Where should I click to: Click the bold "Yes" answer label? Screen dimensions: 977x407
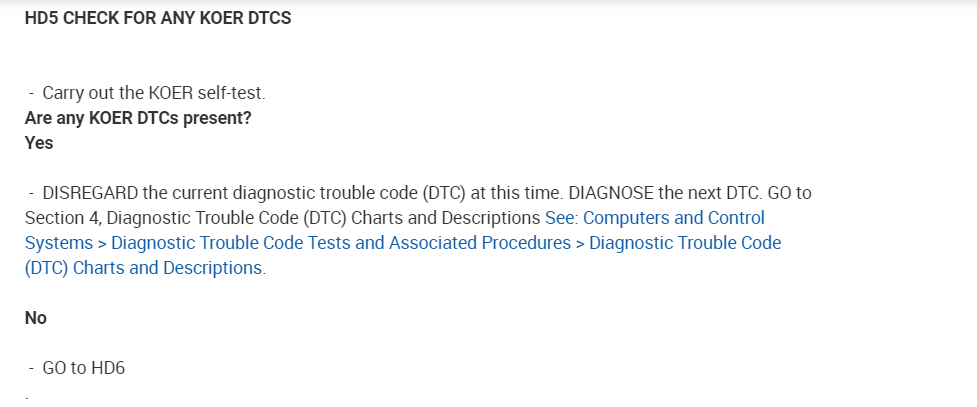click(39, 143)
